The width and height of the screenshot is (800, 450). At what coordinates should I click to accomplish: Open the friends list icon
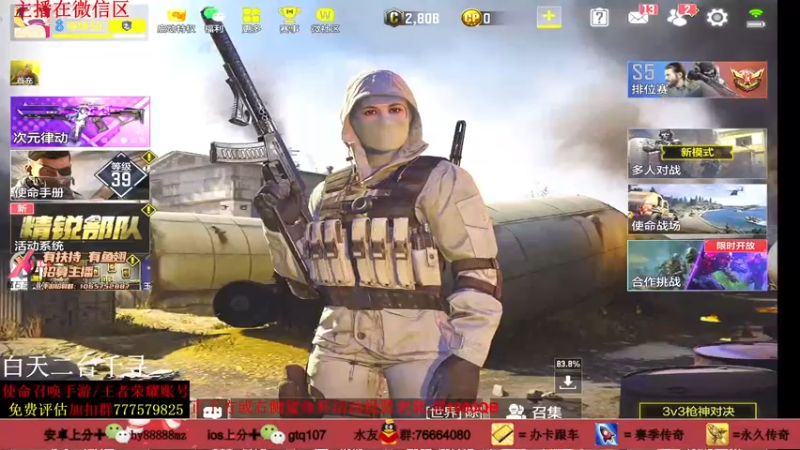[x=678, y=17]
